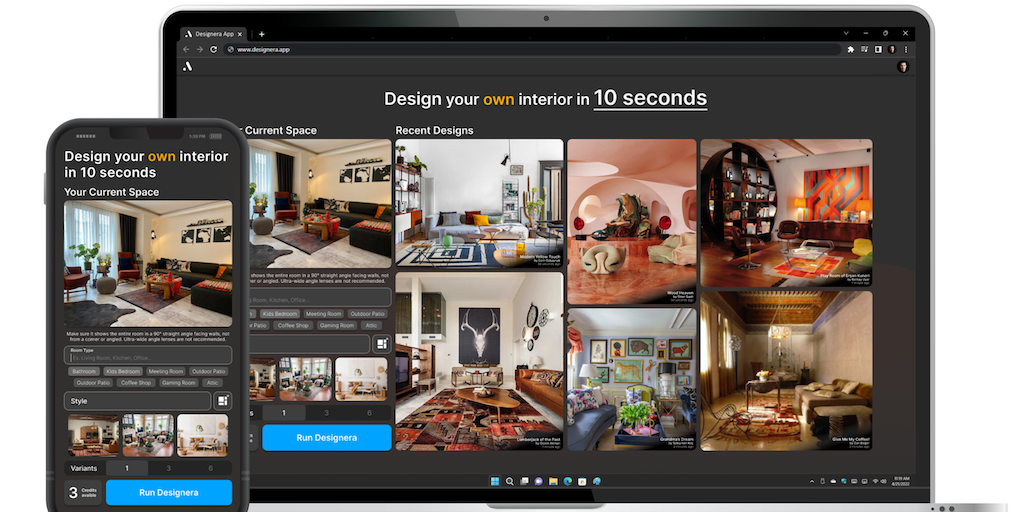Open a new browser tab with plus icon

(261, 34)
